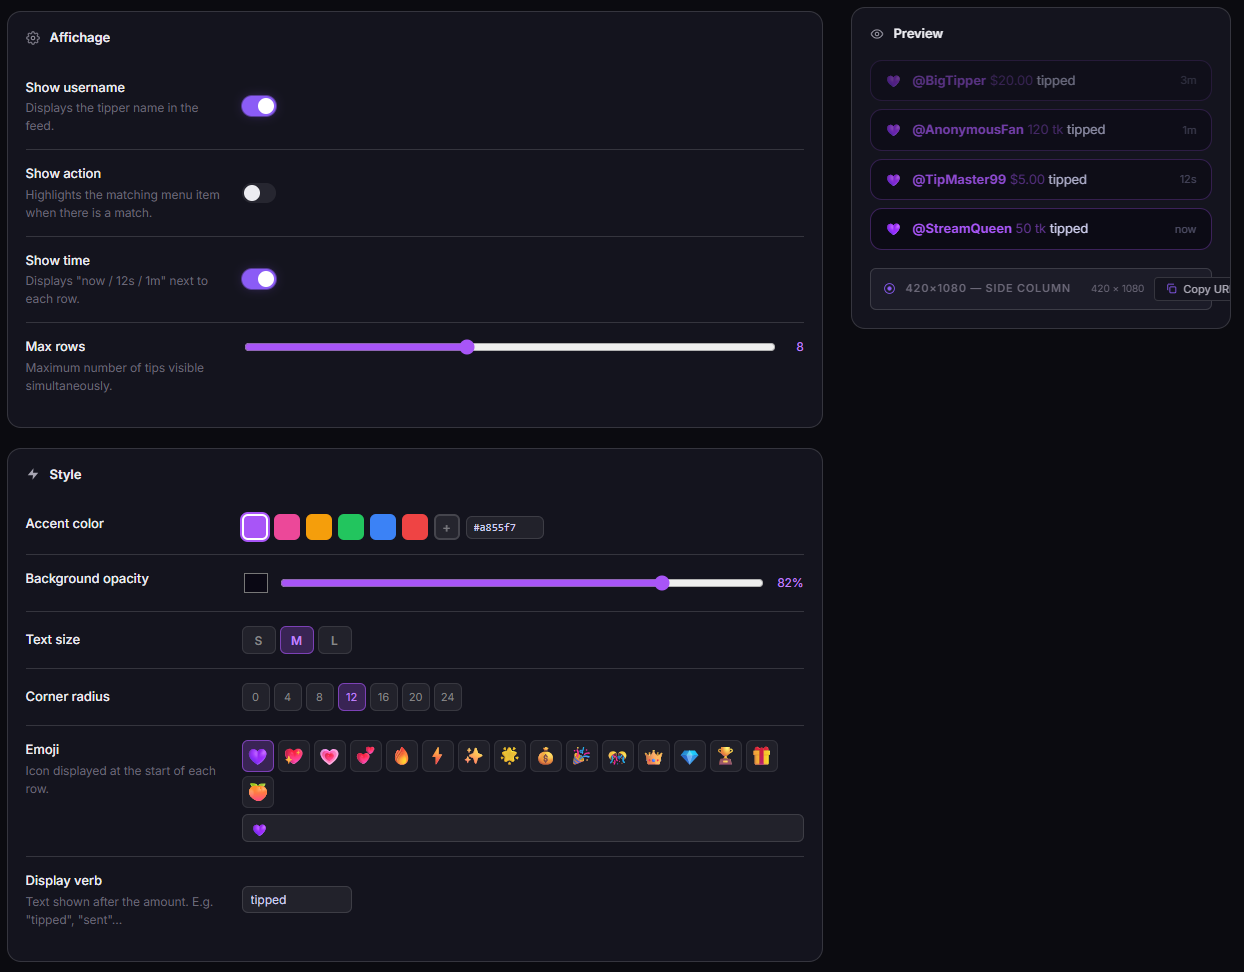Click the Copy URL button

1194,288
